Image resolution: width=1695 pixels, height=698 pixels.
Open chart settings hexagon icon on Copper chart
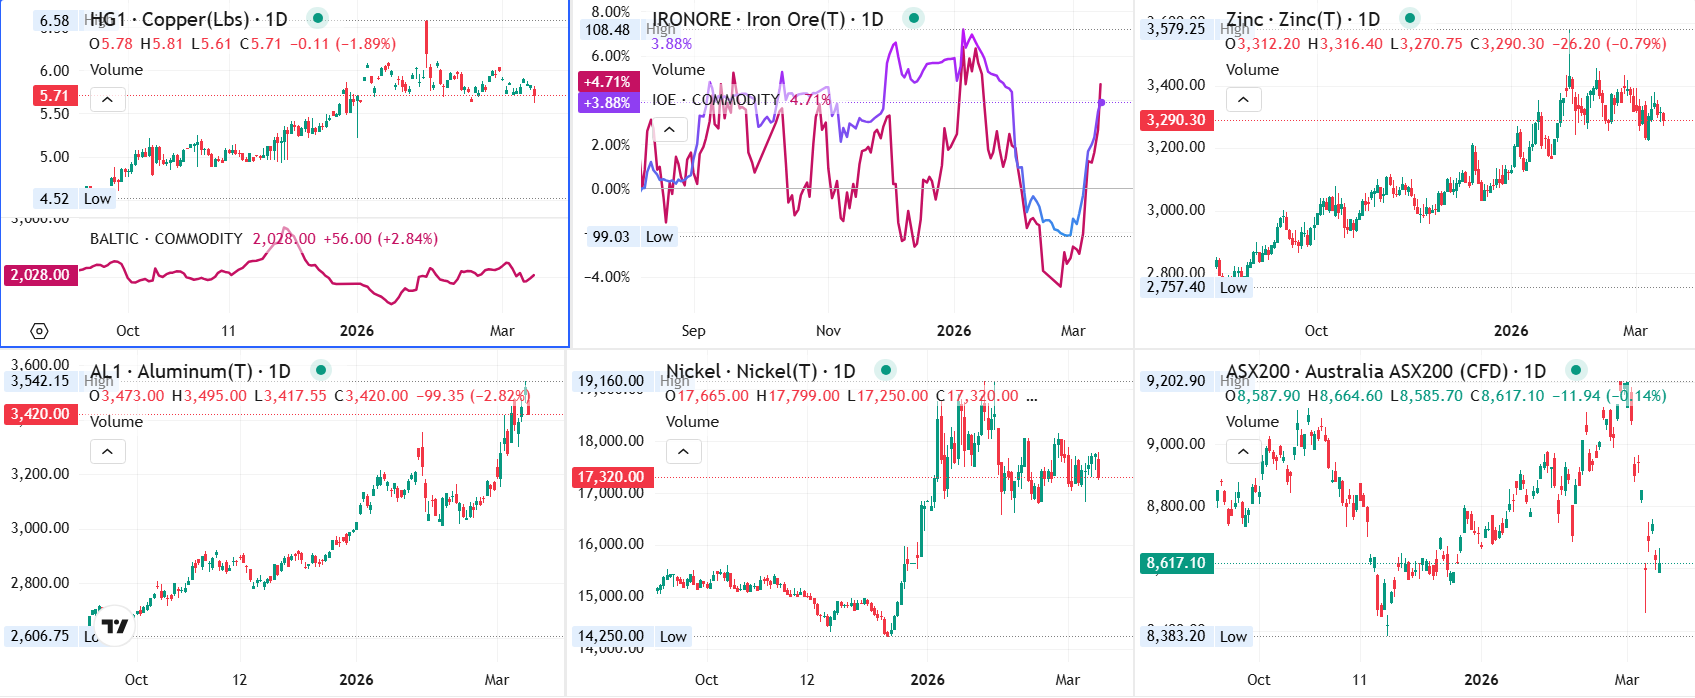click(39, 331)
